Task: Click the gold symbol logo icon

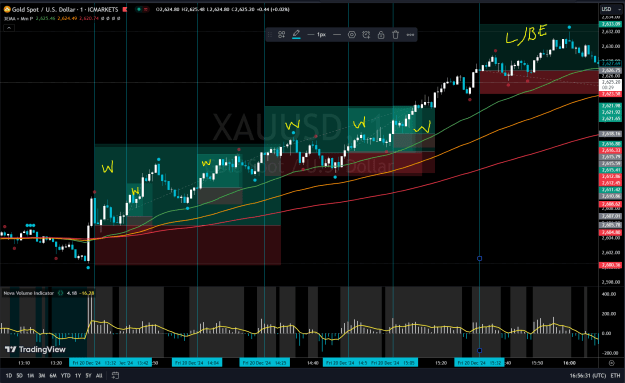Action: (7, 9)
